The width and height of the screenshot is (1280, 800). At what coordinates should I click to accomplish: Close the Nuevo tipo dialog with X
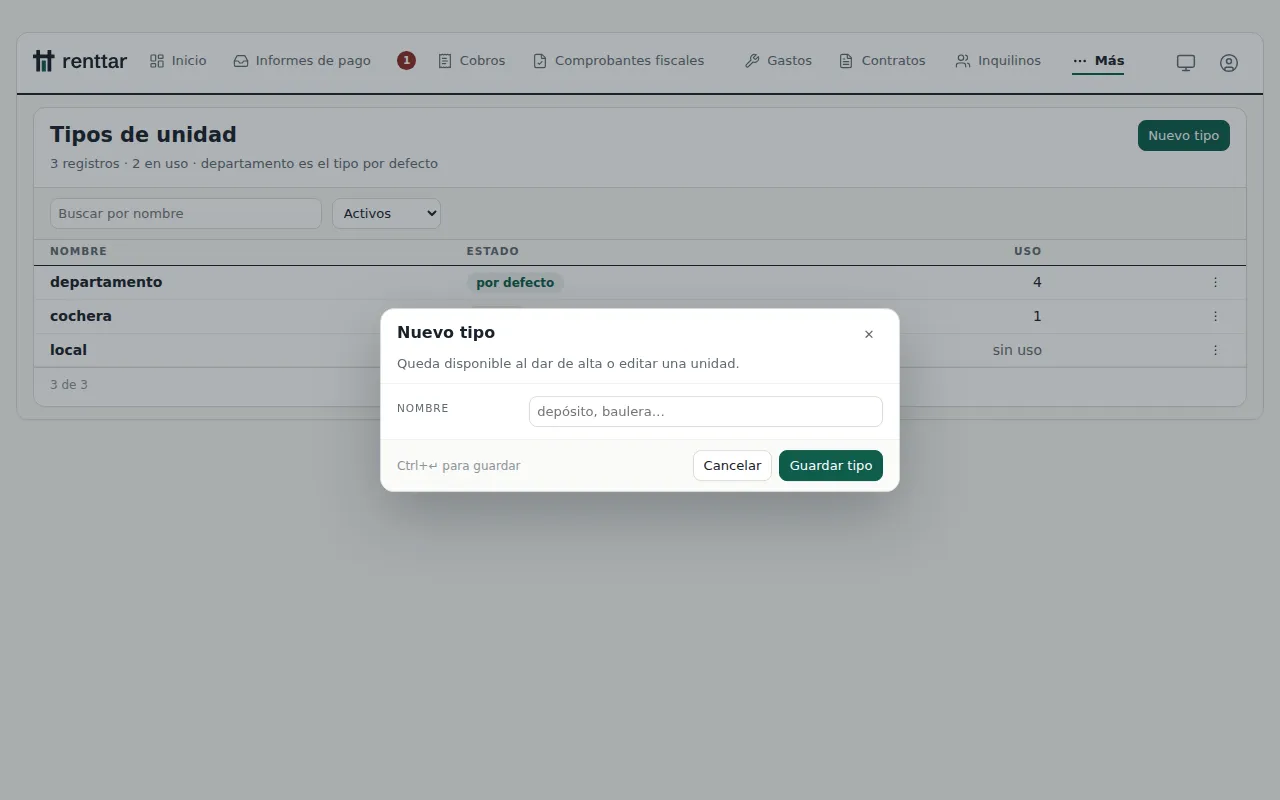coord(869,334)
